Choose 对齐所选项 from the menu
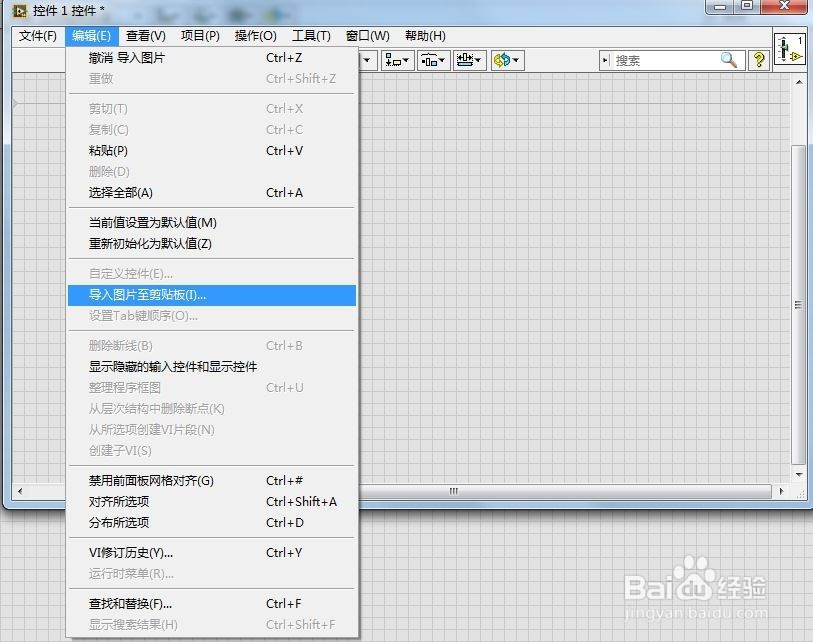The height and width of the screenshot is (642, 813). [212, 502]
